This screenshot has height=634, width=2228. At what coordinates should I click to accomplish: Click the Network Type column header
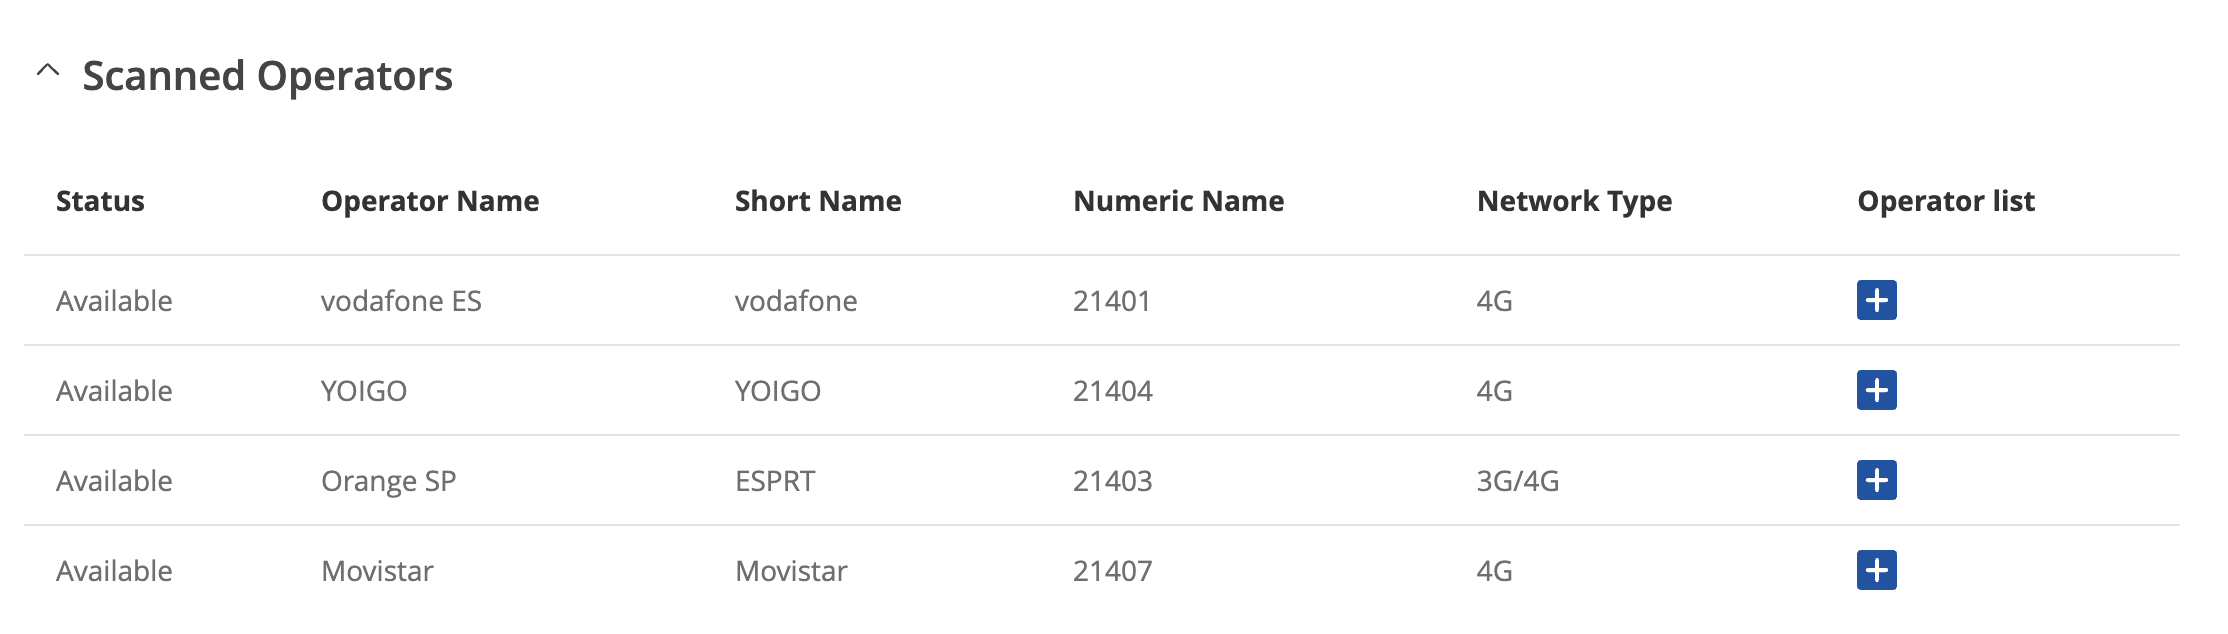pos(1574,201)
